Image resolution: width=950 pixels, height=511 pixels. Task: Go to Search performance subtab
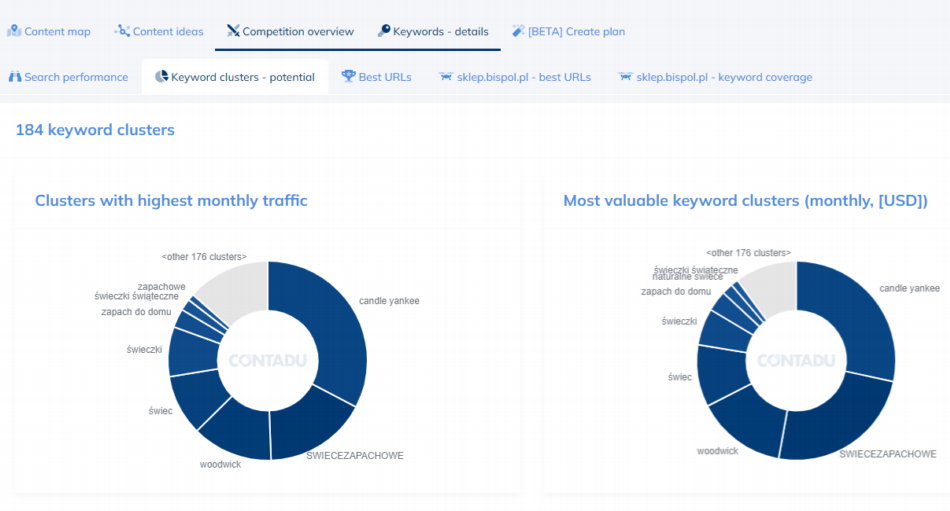coord(76,77)
